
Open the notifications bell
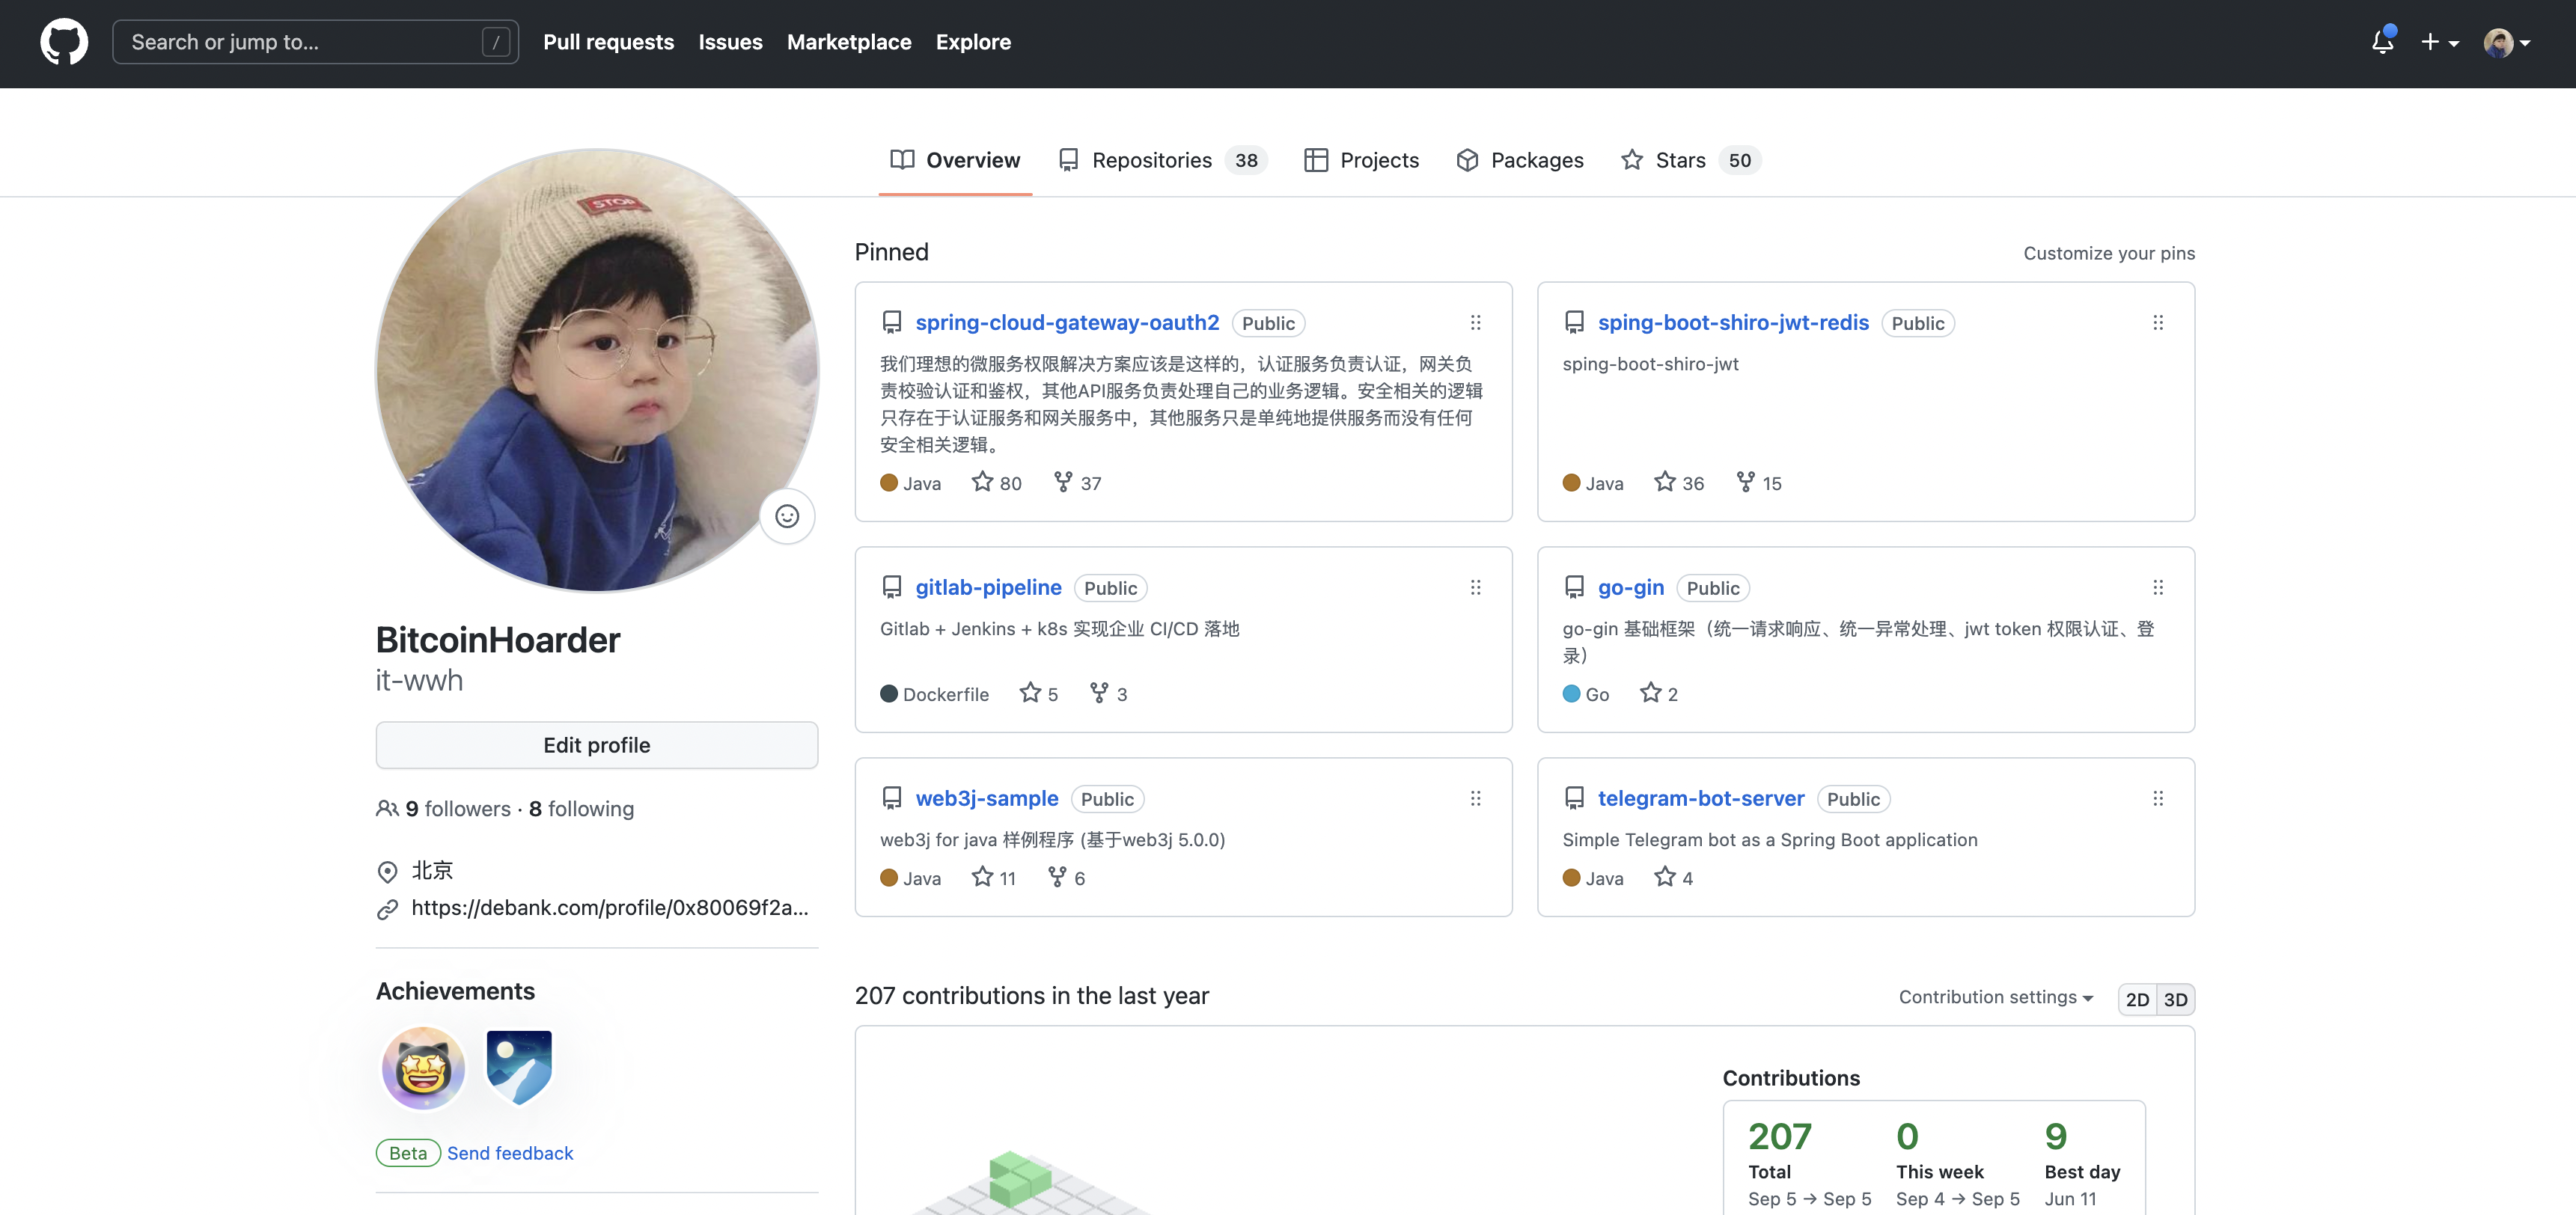[2383, 42]
